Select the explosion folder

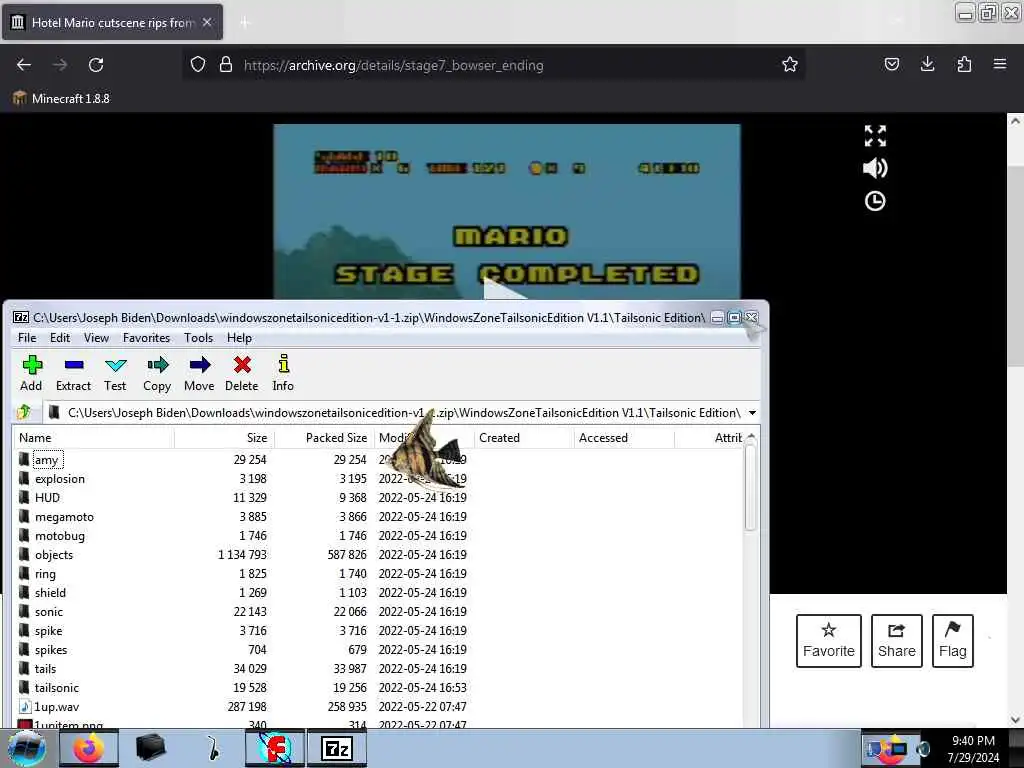click(59, 479)
